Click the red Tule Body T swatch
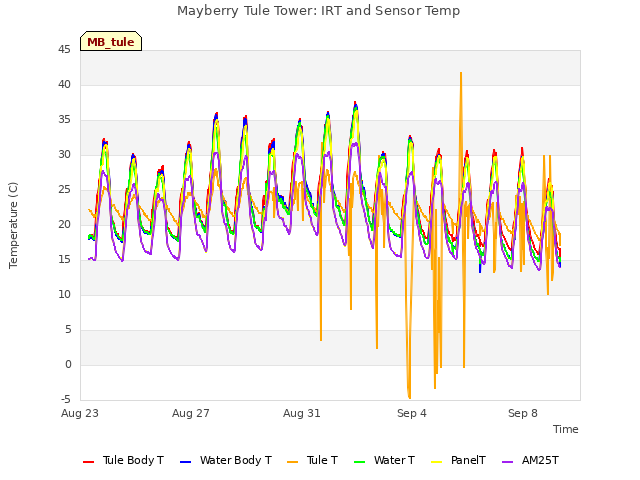 tap(89, 462)
